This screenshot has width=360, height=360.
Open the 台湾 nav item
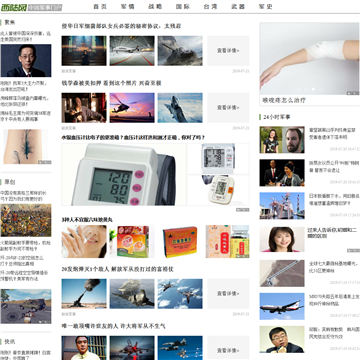(x=210, y=7)
